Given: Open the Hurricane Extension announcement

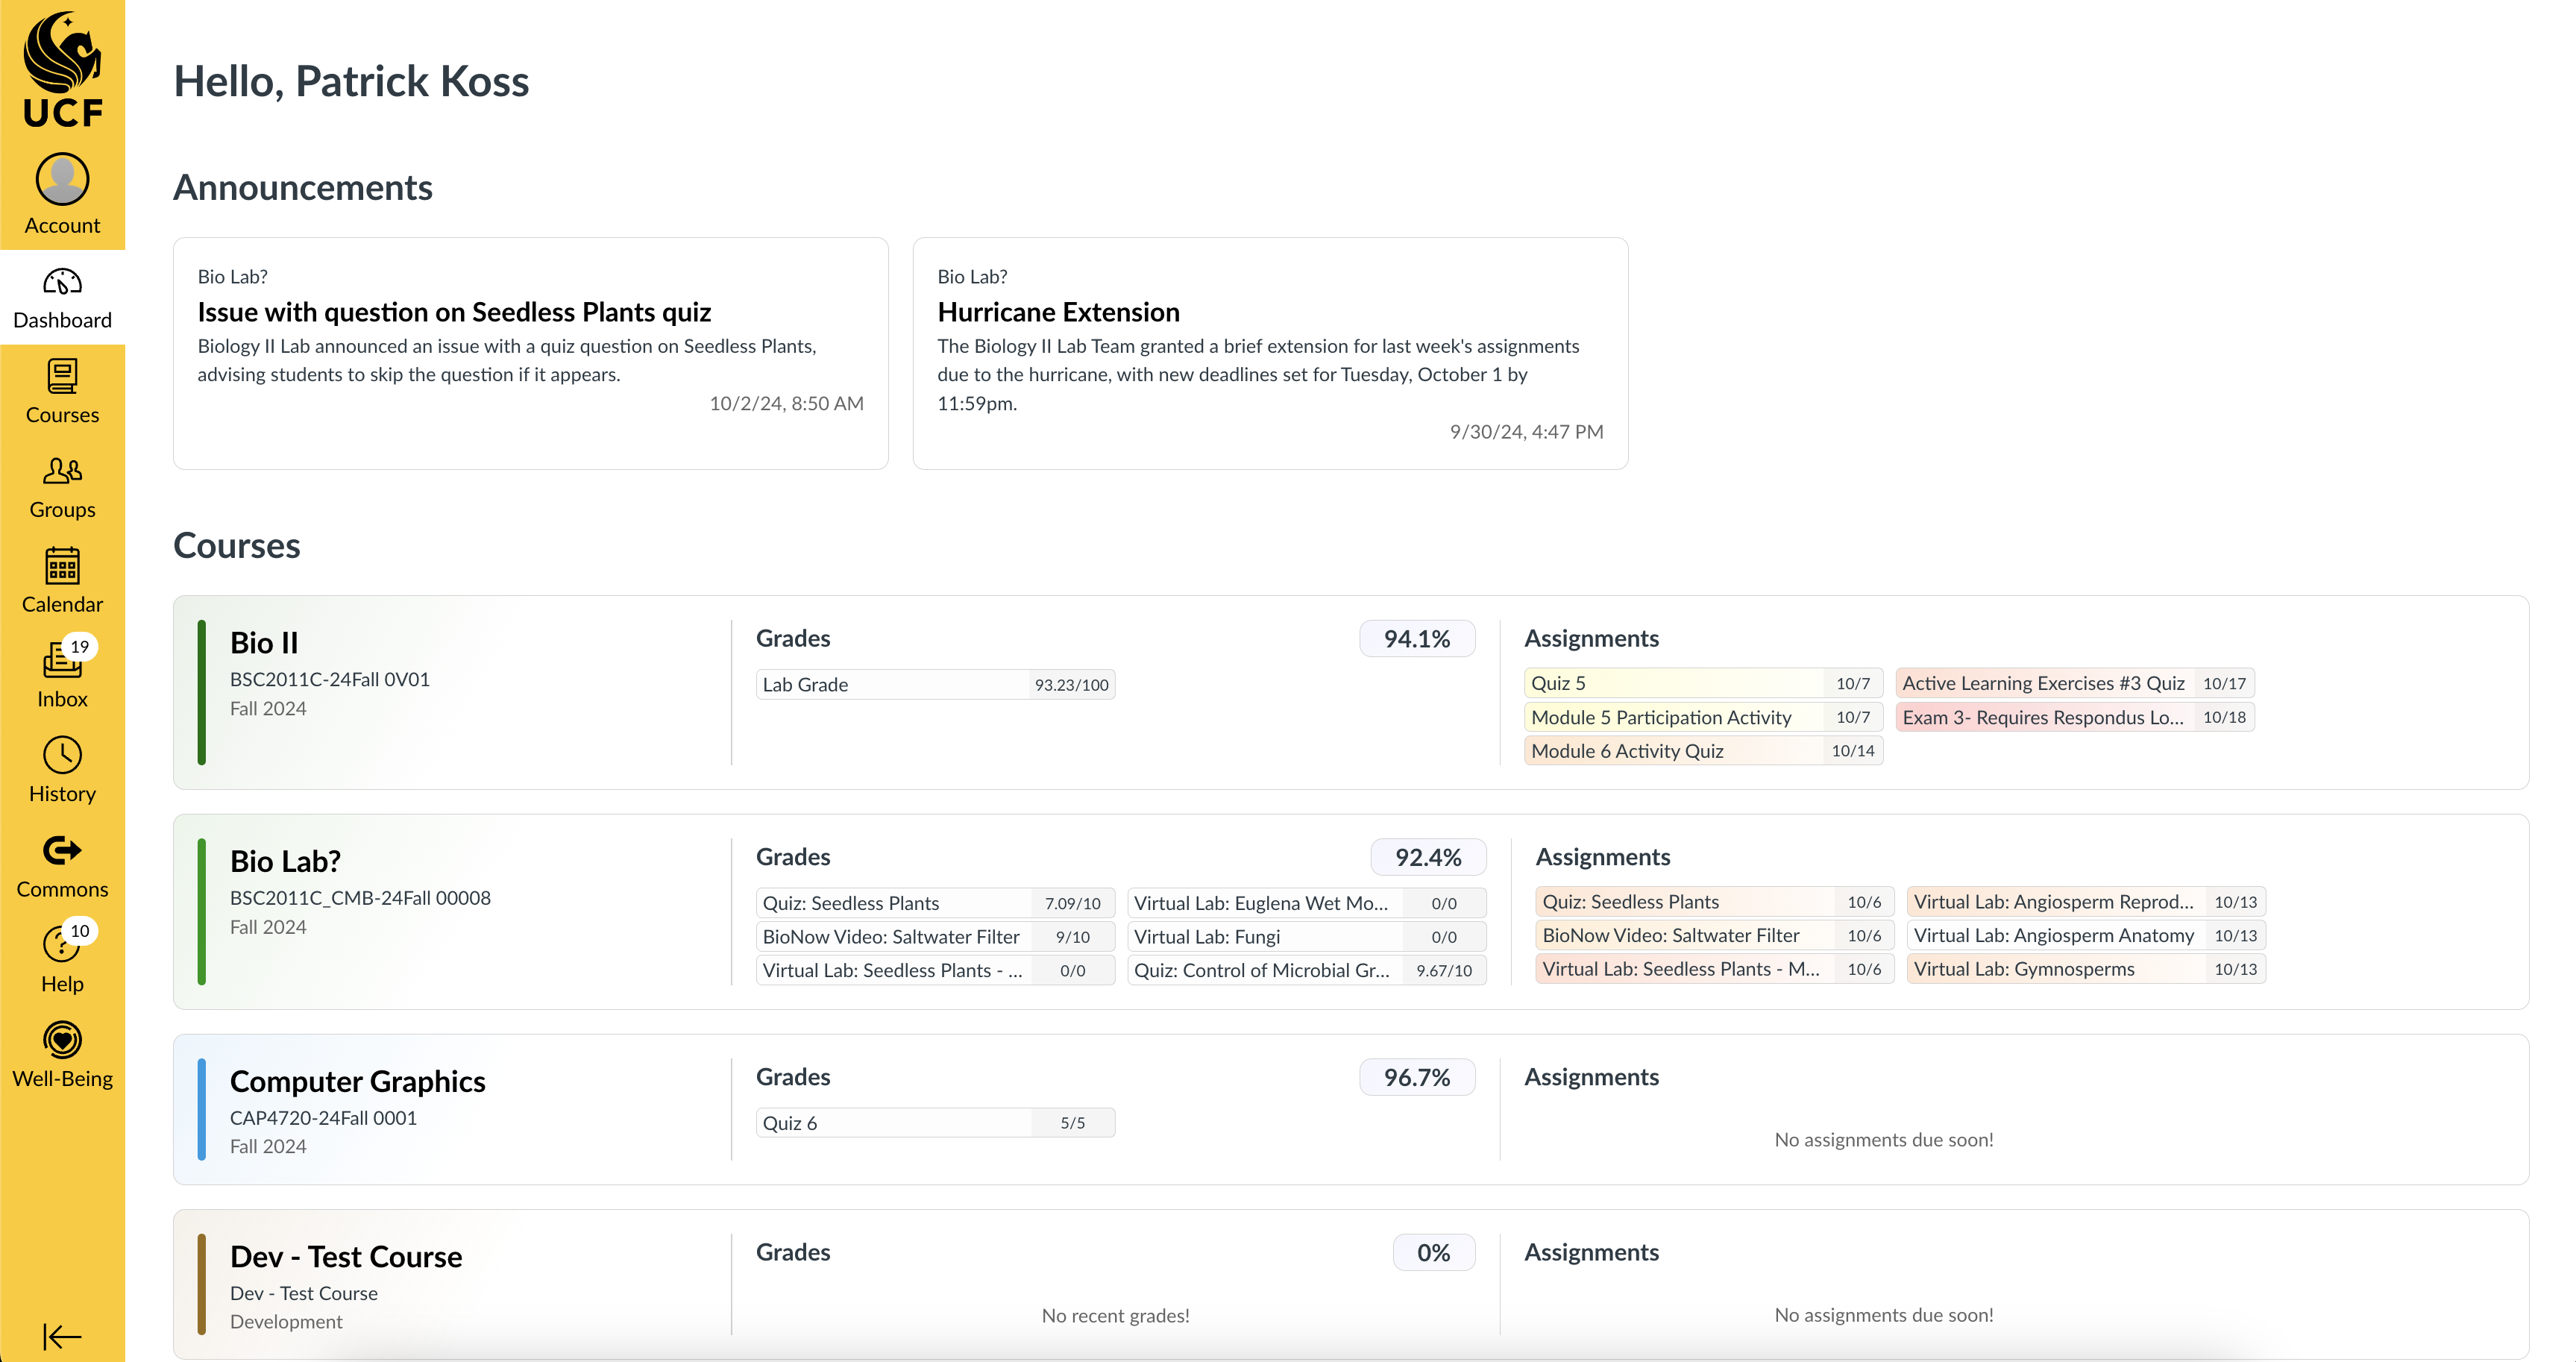Looking at the screenshot, I should (x=1058, y=312).
